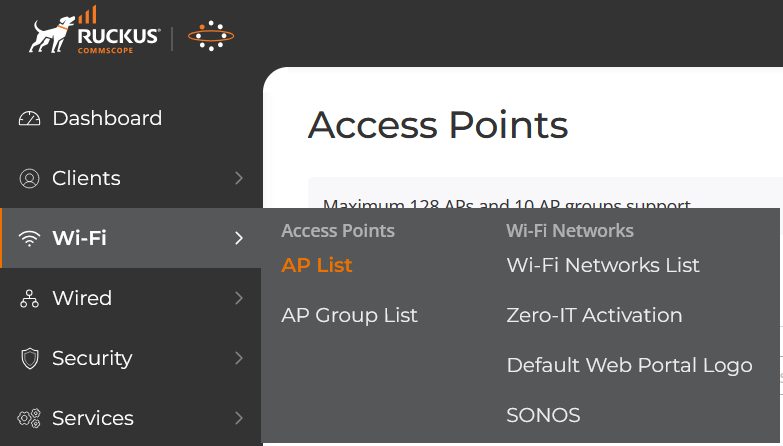This screenshot has height=446, width=783.
Task: Expand the Services submenu chevron
Action: click(x=239, y=418)
